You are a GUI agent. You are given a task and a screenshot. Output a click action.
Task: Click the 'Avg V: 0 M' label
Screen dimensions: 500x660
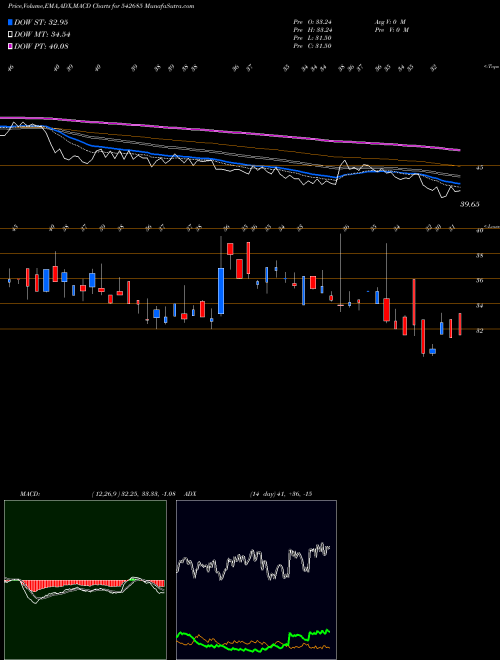pyautogui.click(x=389, y=22)
